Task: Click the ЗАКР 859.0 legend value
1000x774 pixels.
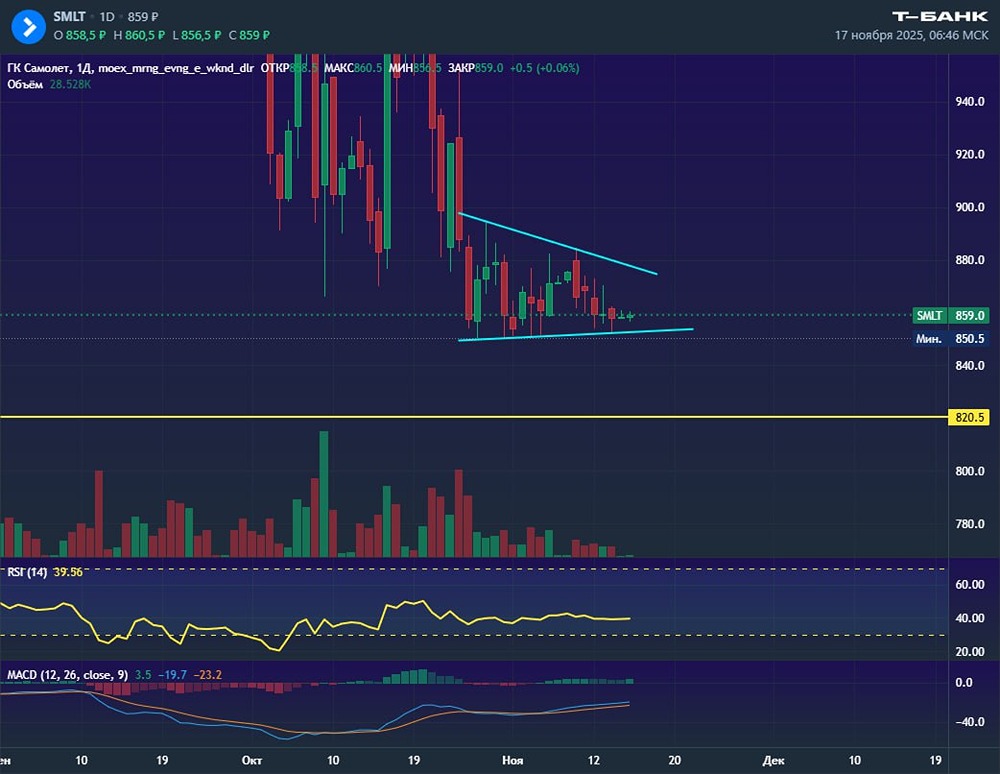Action: coord(475,68)
